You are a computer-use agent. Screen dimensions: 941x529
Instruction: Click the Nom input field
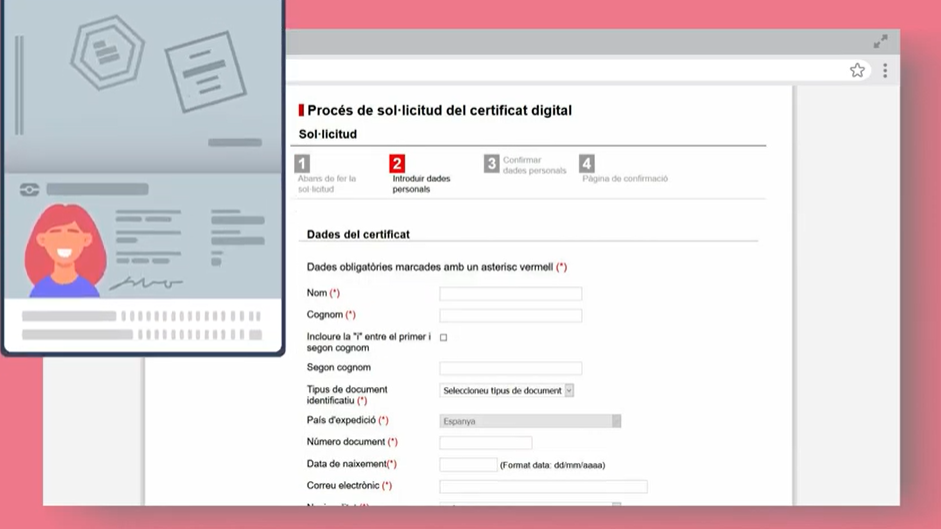point(510,294)
